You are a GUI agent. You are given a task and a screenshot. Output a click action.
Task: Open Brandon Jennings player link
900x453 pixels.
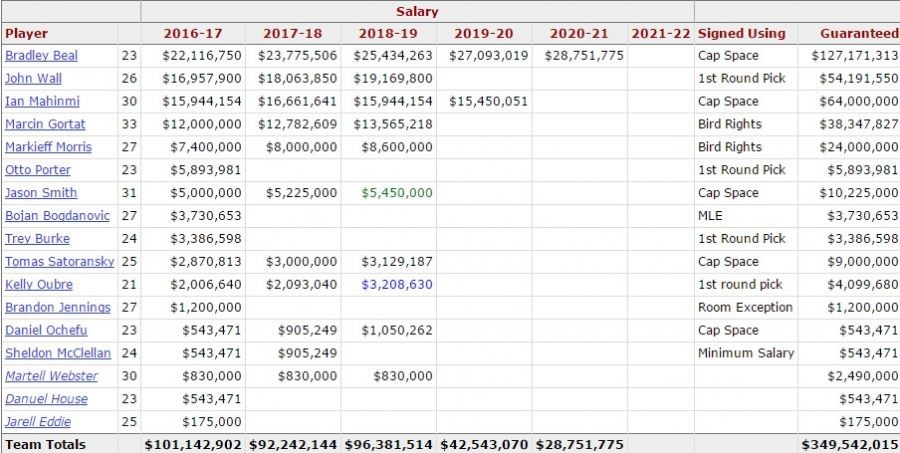58,308
